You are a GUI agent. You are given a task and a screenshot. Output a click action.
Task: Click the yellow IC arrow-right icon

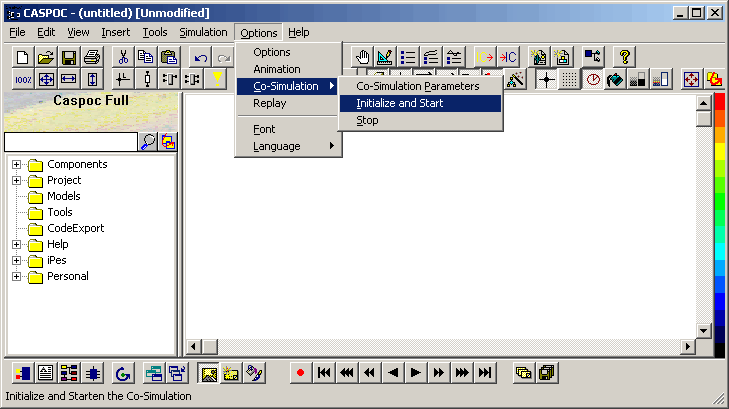tap(484, 57)
